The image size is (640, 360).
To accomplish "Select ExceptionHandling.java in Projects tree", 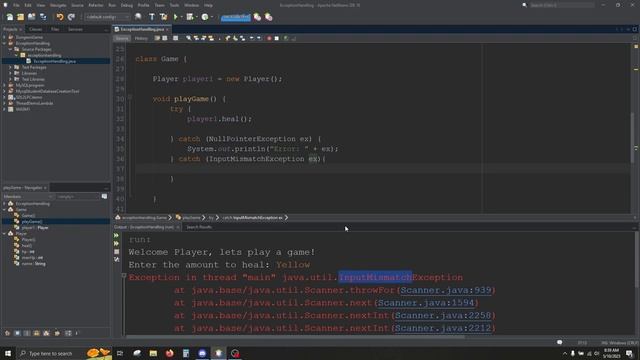I will click(x=54, y=61).
